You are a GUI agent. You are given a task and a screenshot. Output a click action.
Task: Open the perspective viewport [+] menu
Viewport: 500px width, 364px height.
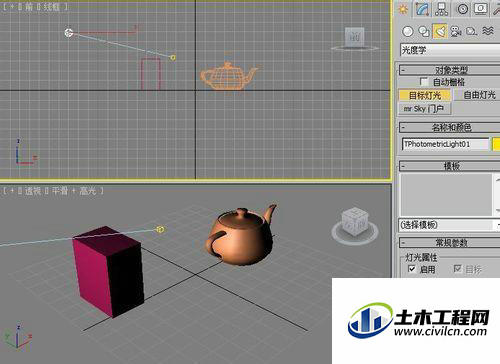pyautogui.click(x=12, y=191)
